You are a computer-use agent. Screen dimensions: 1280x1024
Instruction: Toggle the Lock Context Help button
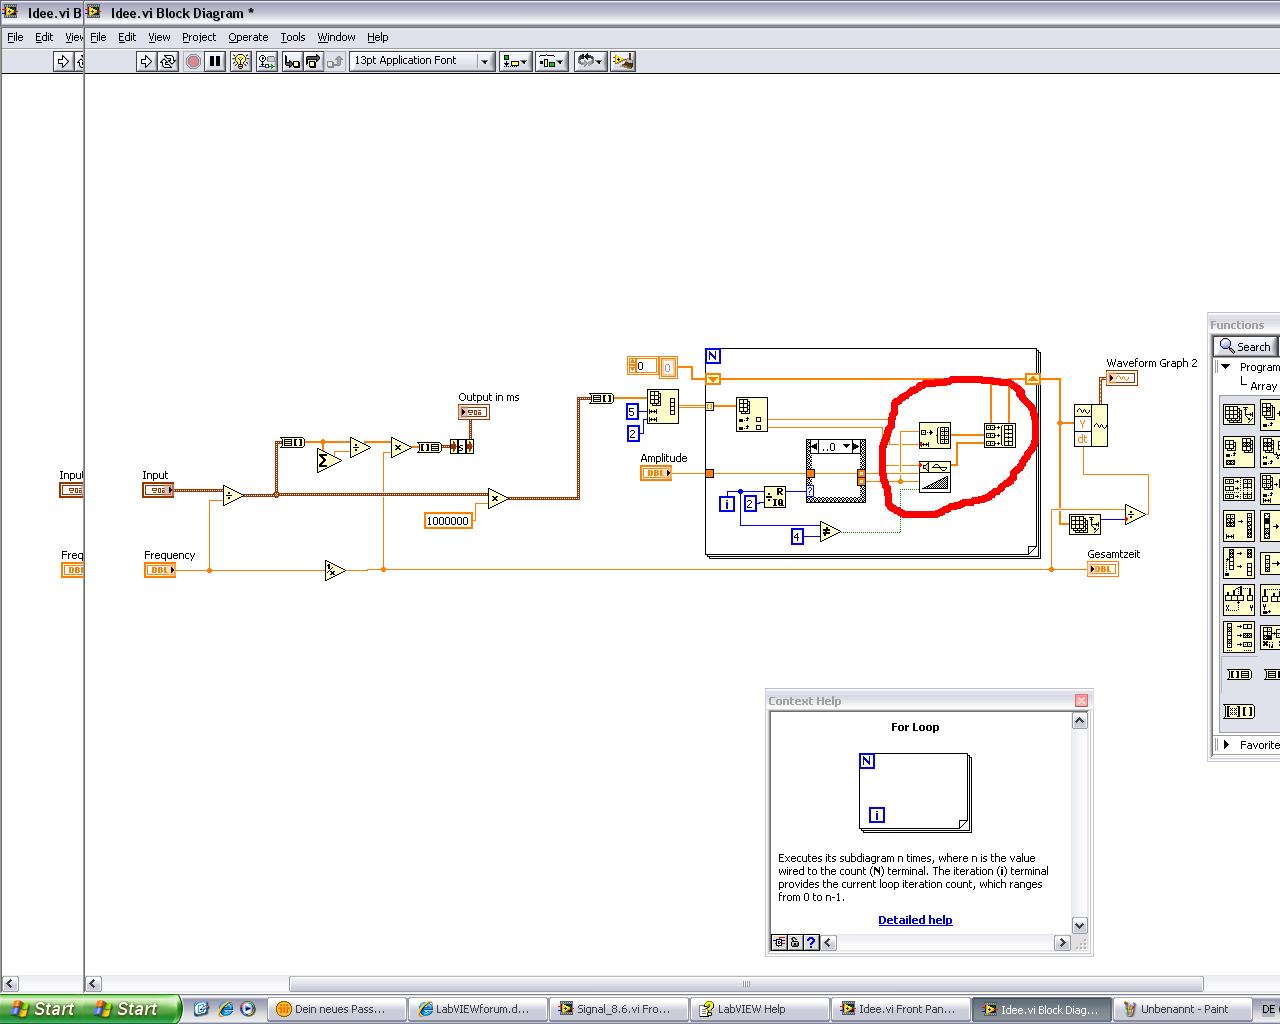pos(795,942)
